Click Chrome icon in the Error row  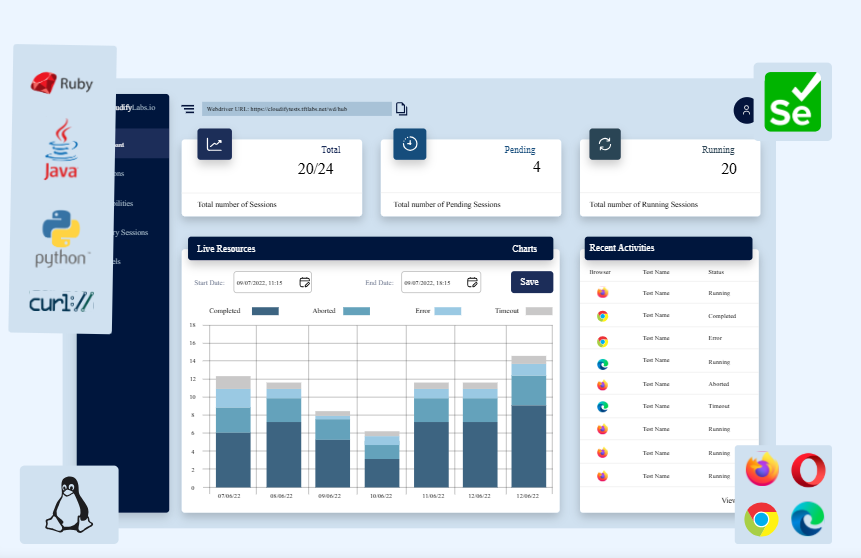click(x=602, y=342)
